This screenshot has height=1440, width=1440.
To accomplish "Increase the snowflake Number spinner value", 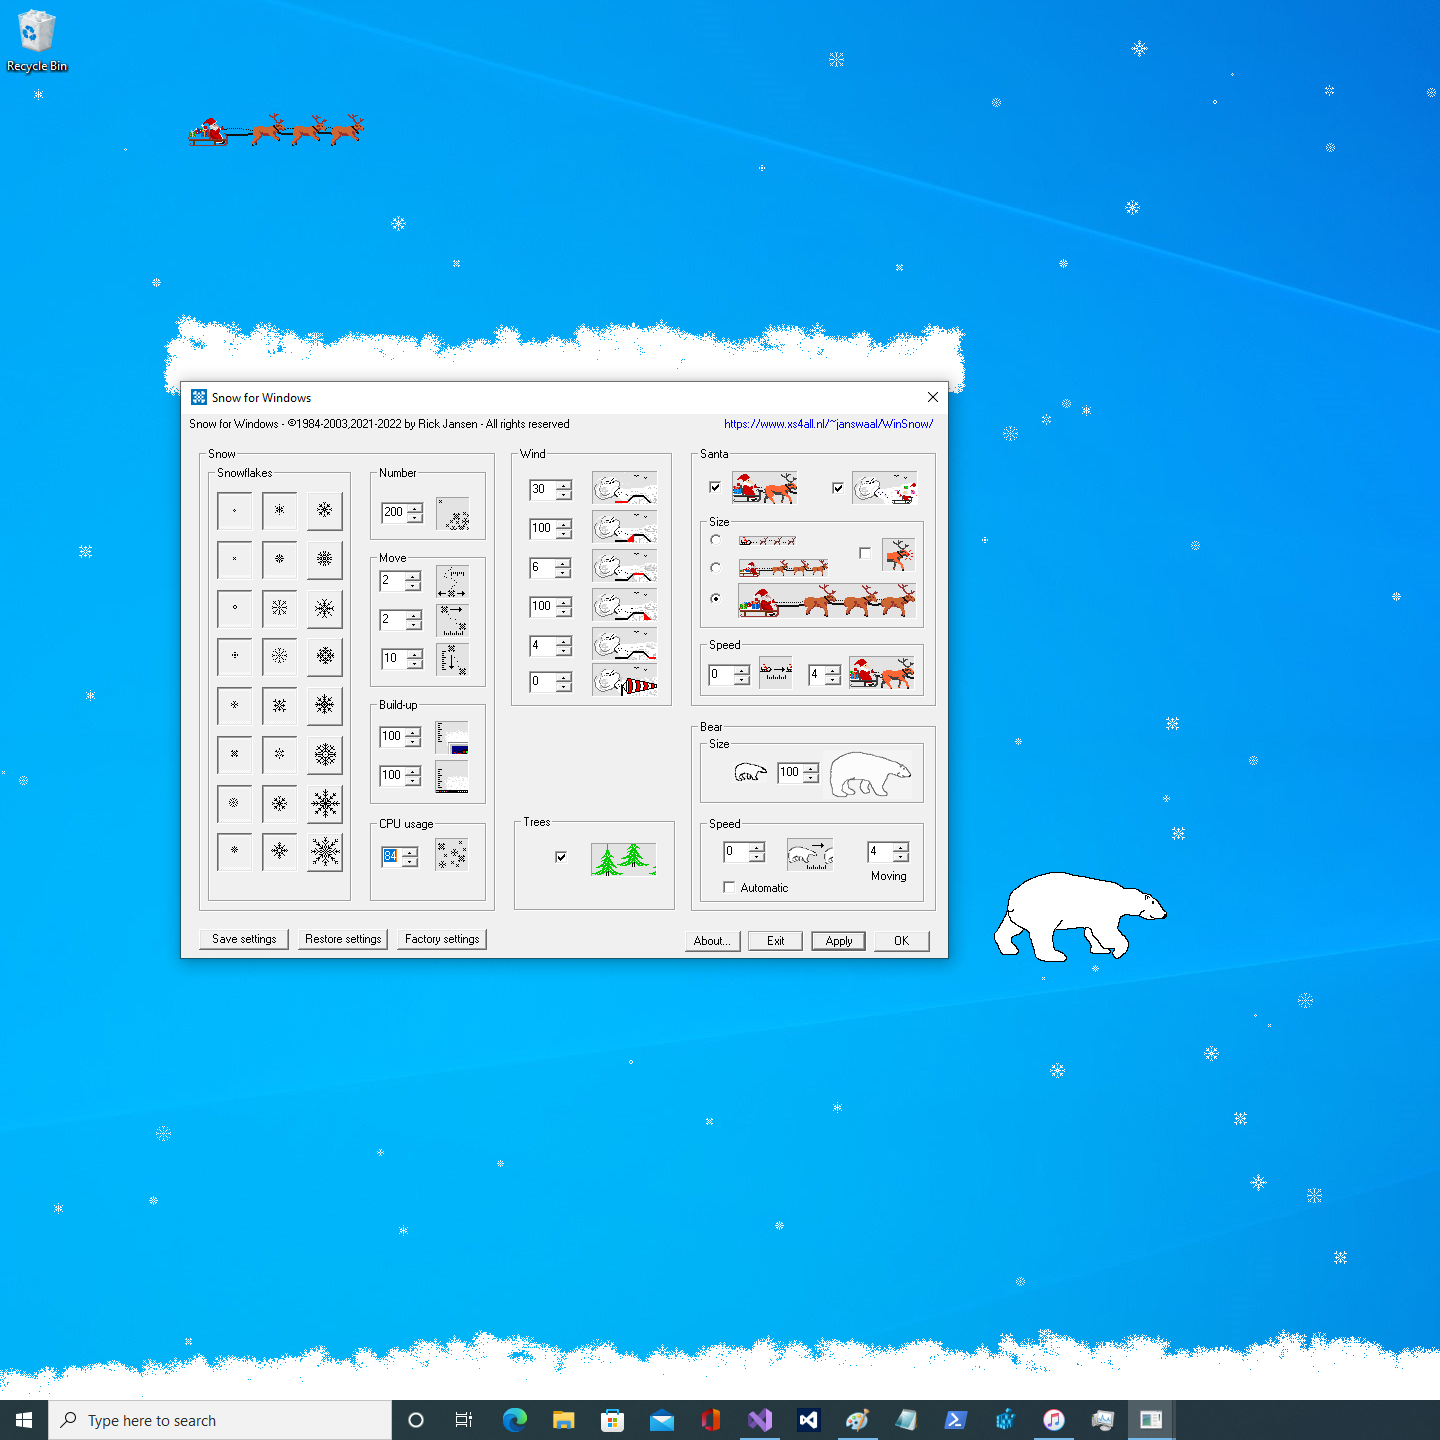I will pos(415,508).
